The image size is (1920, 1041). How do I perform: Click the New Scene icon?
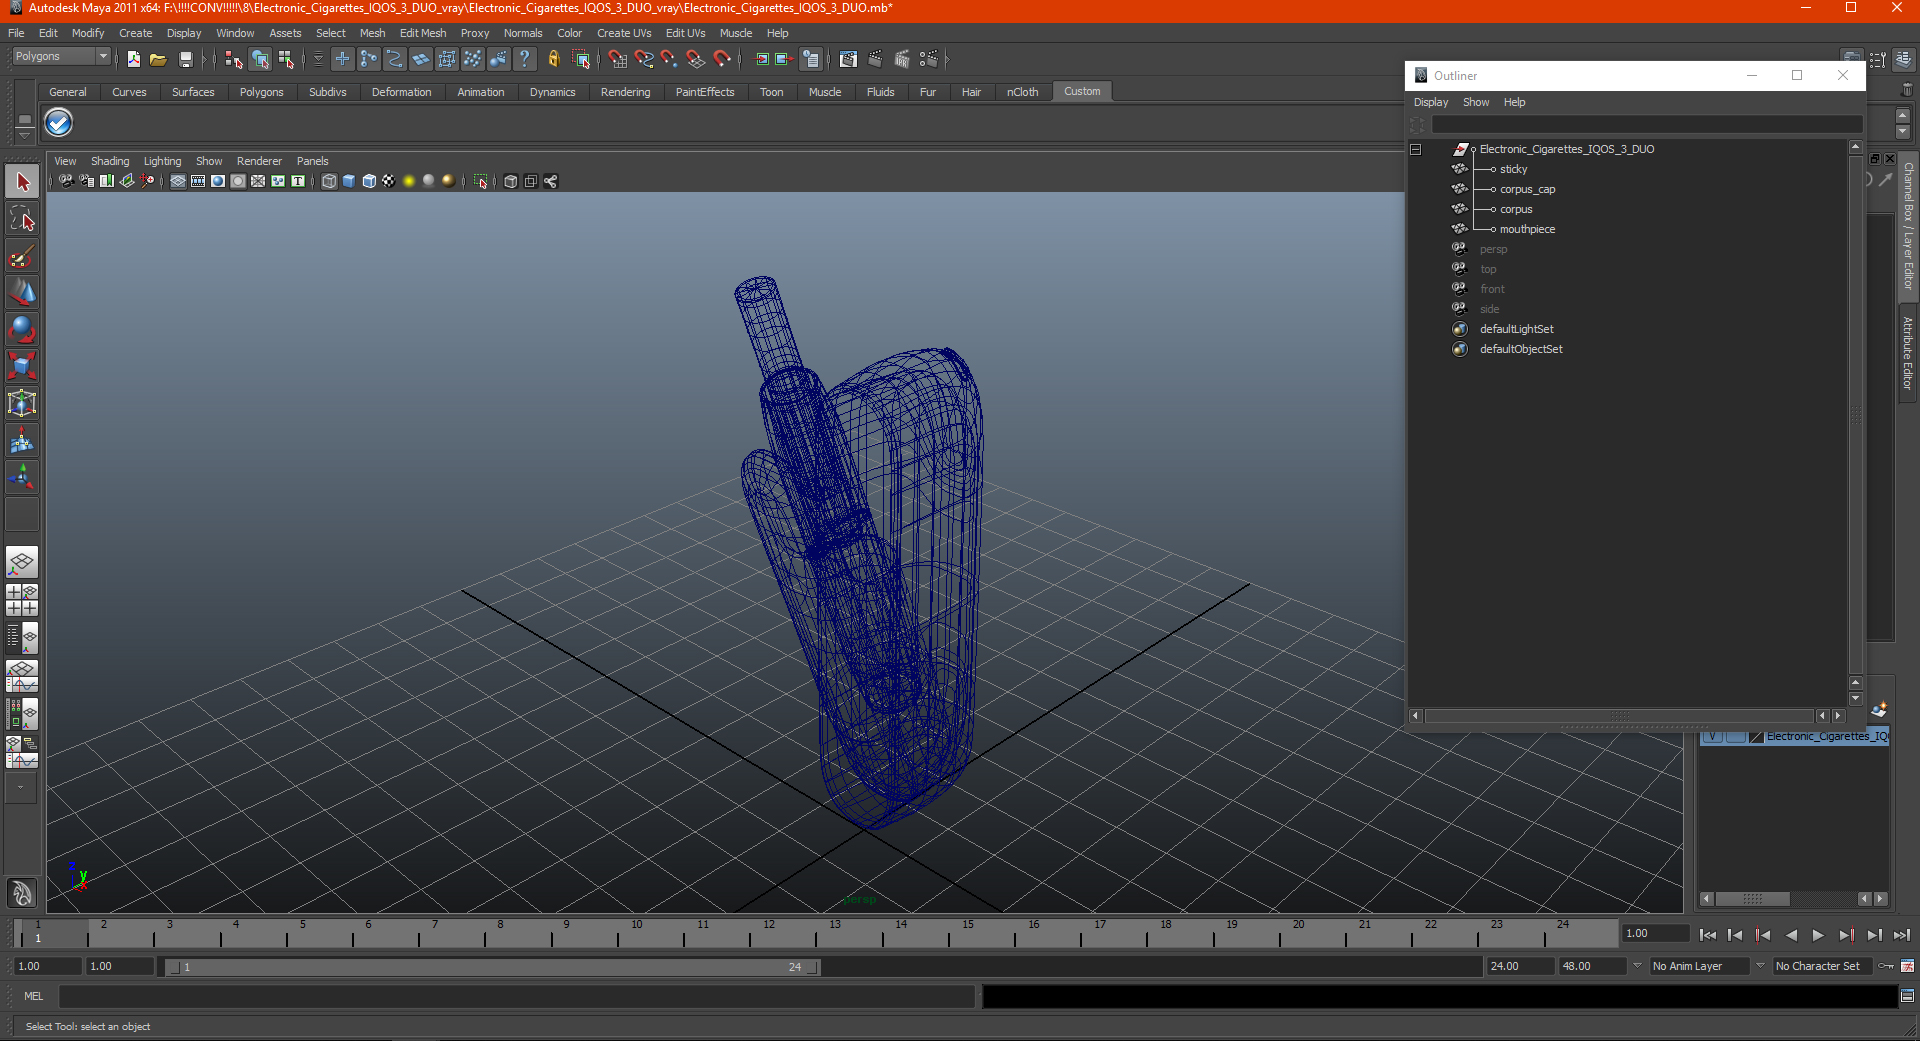click(x=133, y=60)
